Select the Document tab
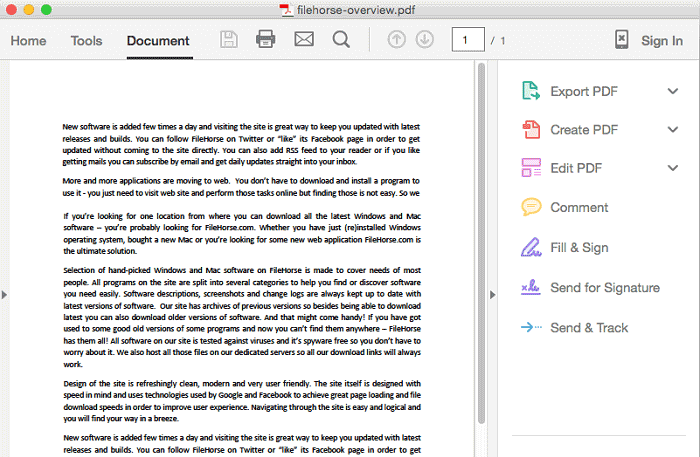 [158, 41]
